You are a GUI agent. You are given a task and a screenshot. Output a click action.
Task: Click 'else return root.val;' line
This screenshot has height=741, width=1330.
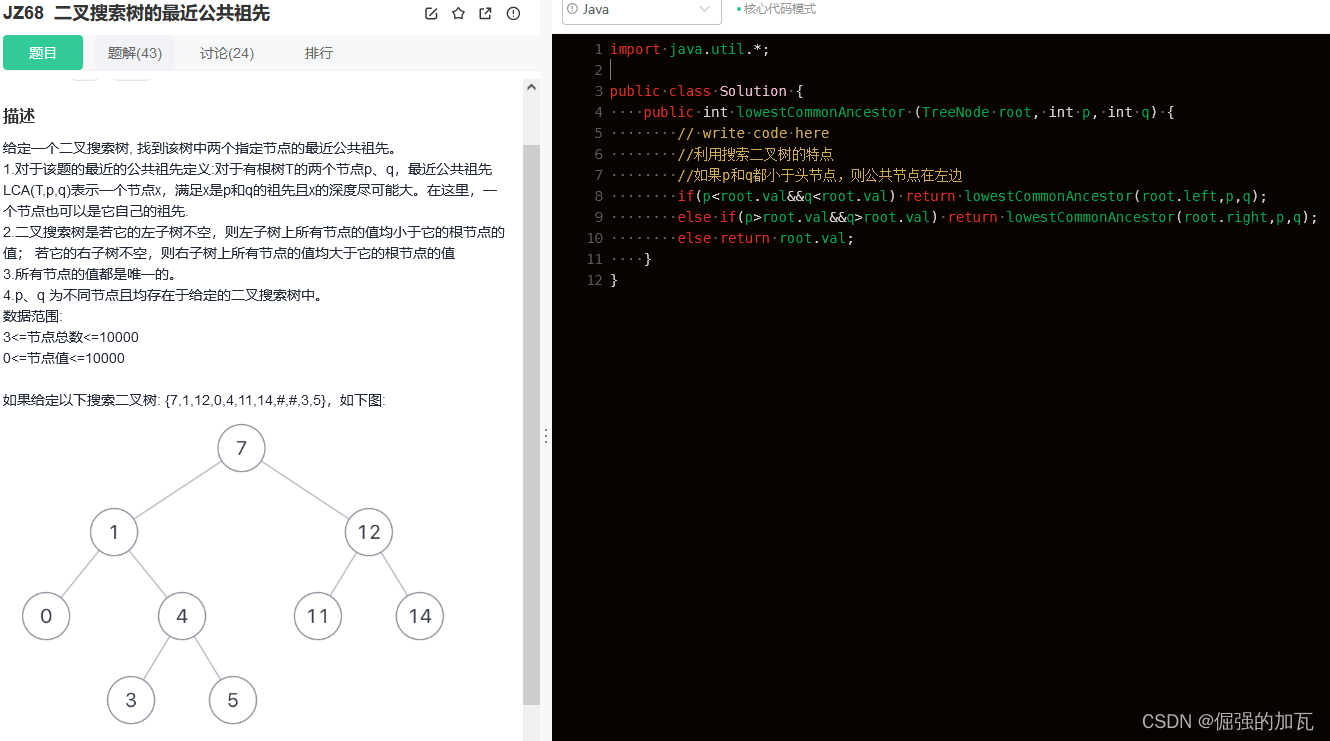[x=766, y=238]
